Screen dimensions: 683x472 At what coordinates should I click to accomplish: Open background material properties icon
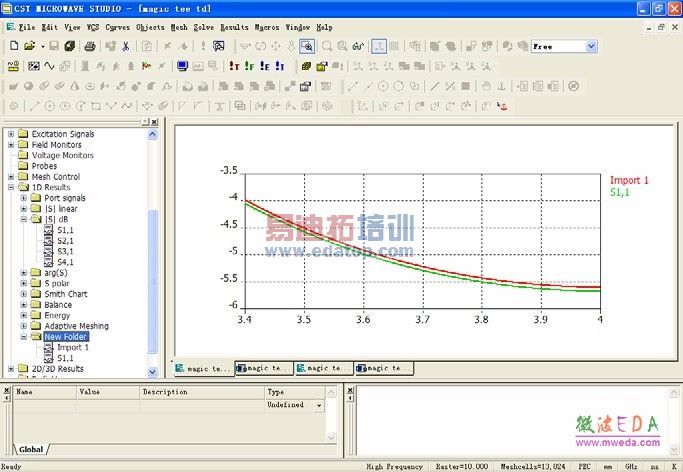[34, 66]
